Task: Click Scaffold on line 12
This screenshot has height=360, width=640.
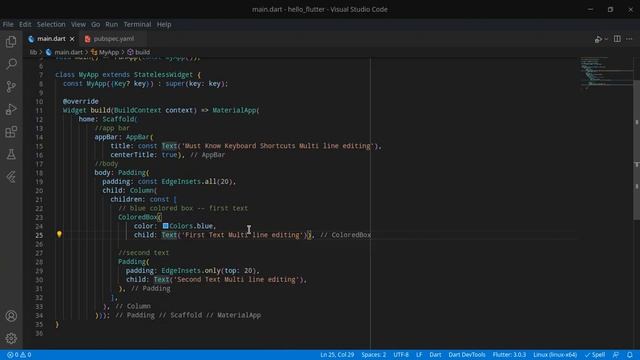Action: (x=118, y=119)
